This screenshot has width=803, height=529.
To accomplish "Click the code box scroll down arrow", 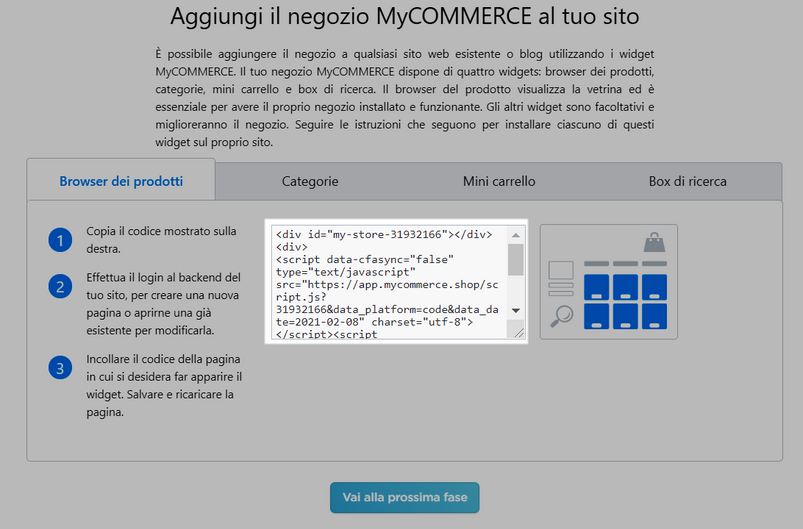I will (516, 310).
